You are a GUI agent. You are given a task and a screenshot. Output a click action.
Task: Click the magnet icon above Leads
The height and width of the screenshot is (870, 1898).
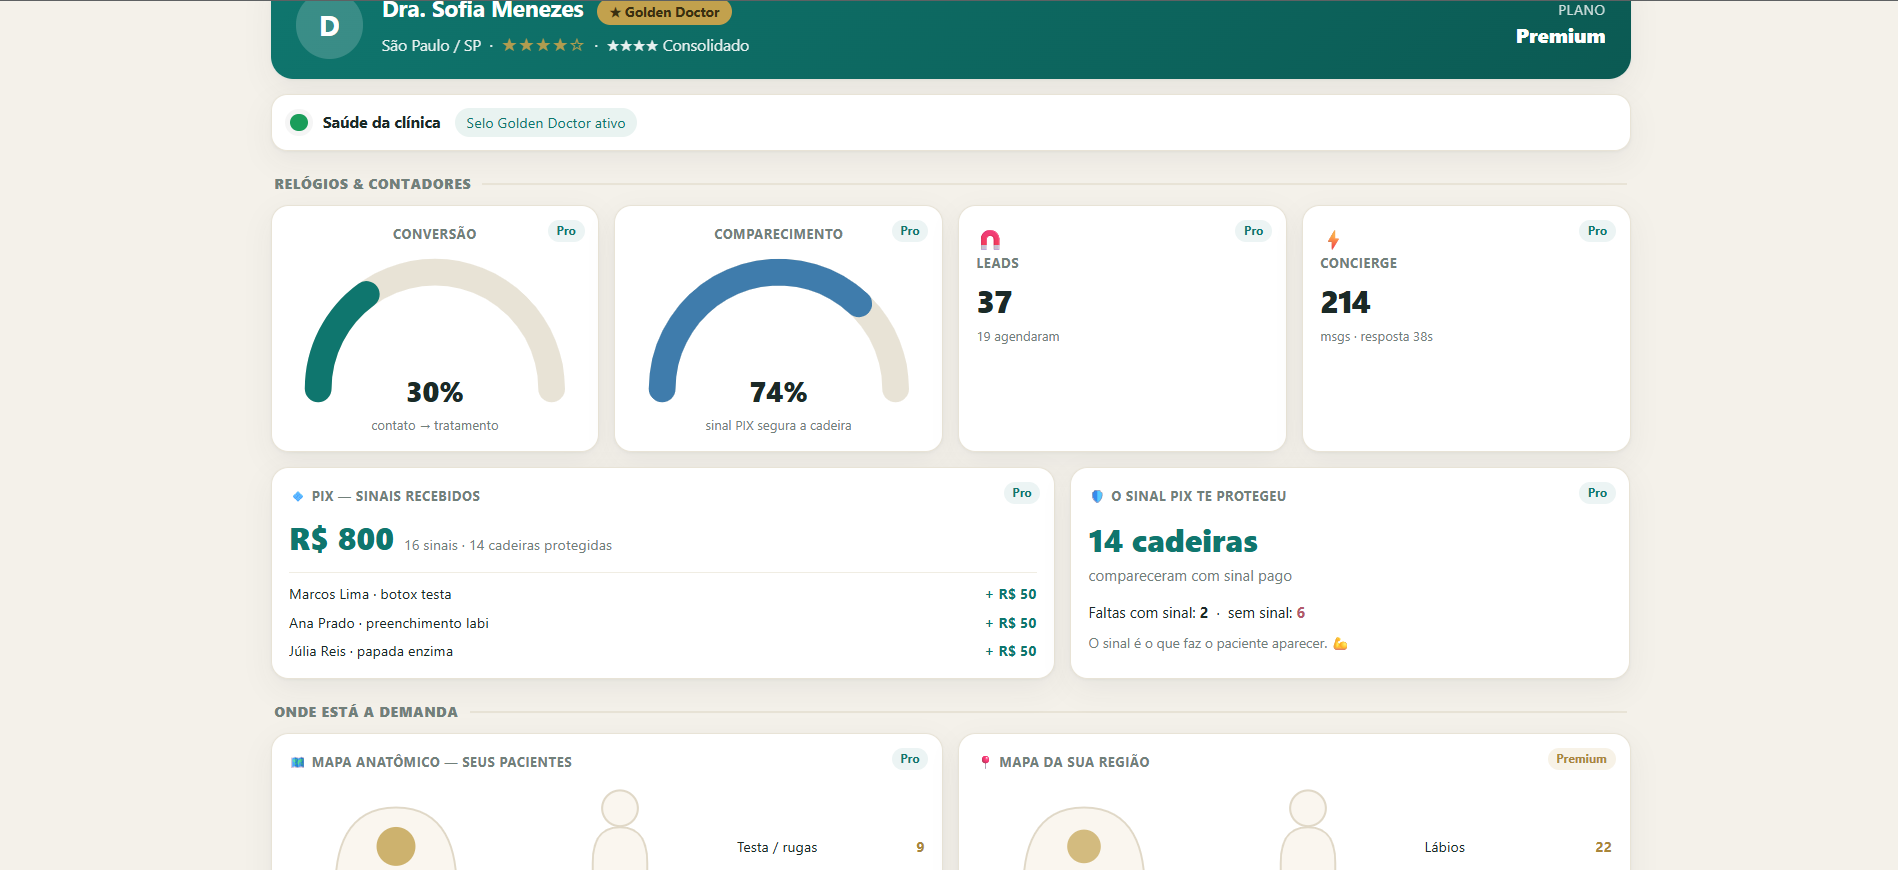pyautogui.click(x=989, y=240)
